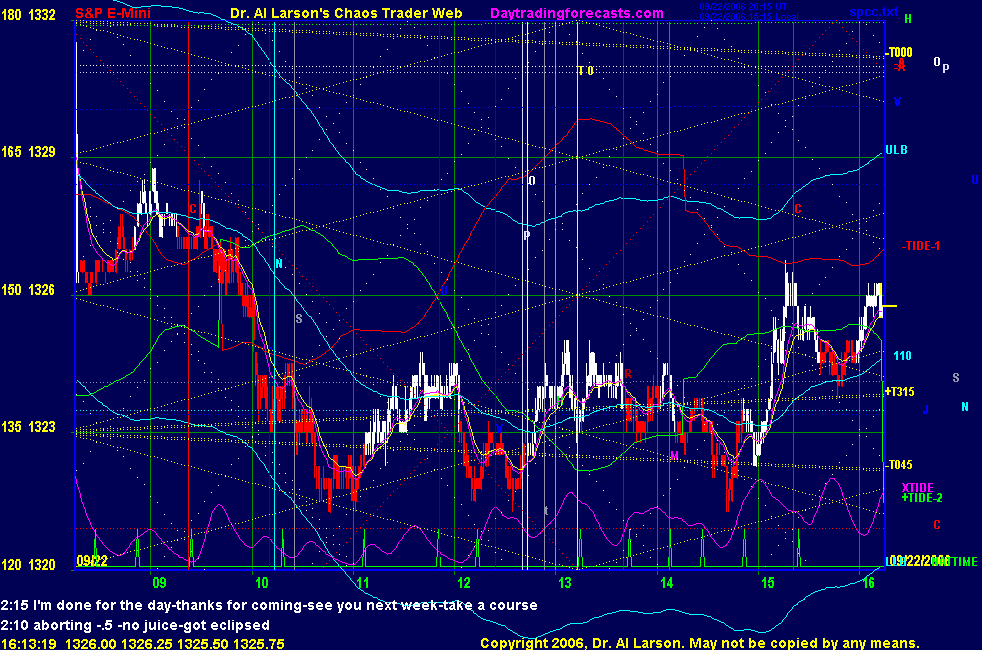Click the '110' cyan line label
This screenshot has height=650, width=982.
coord(902,356)
